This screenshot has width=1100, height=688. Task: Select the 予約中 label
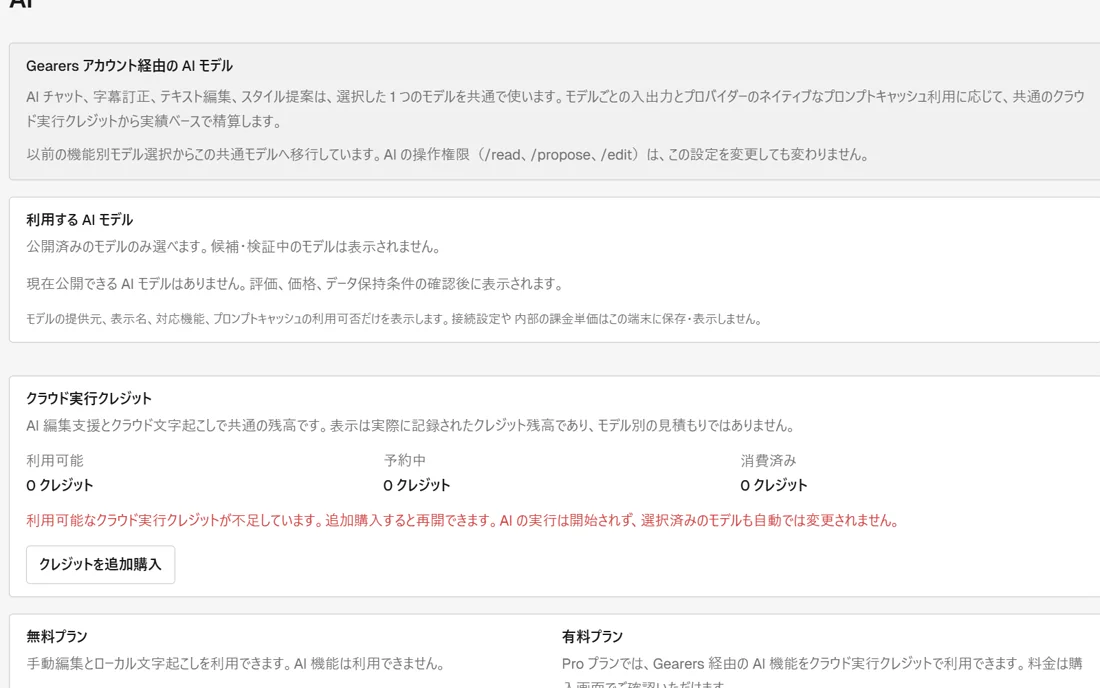click(405, 461)
